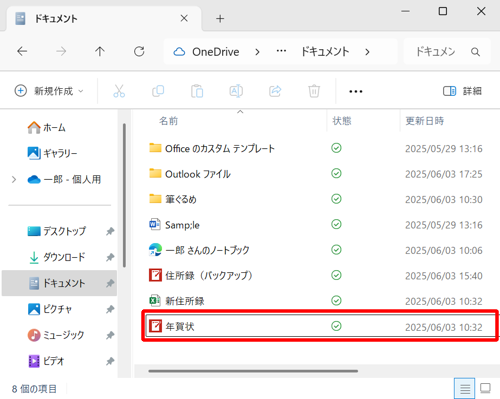Refresh the current folder view
The width and height of the screenshot is (500, 399).
click(139, 51)
